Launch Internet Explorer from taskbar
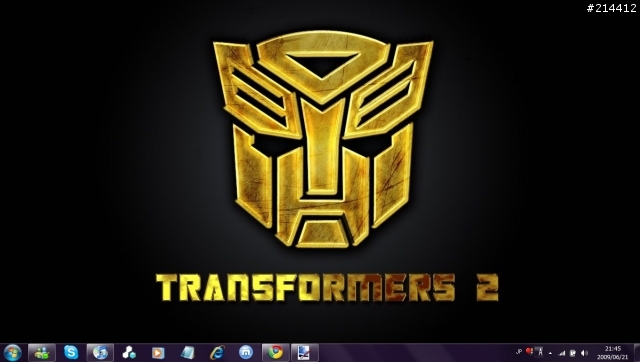Image resolution: width=640 pixels, height=362 pixels. coord(217,353)
